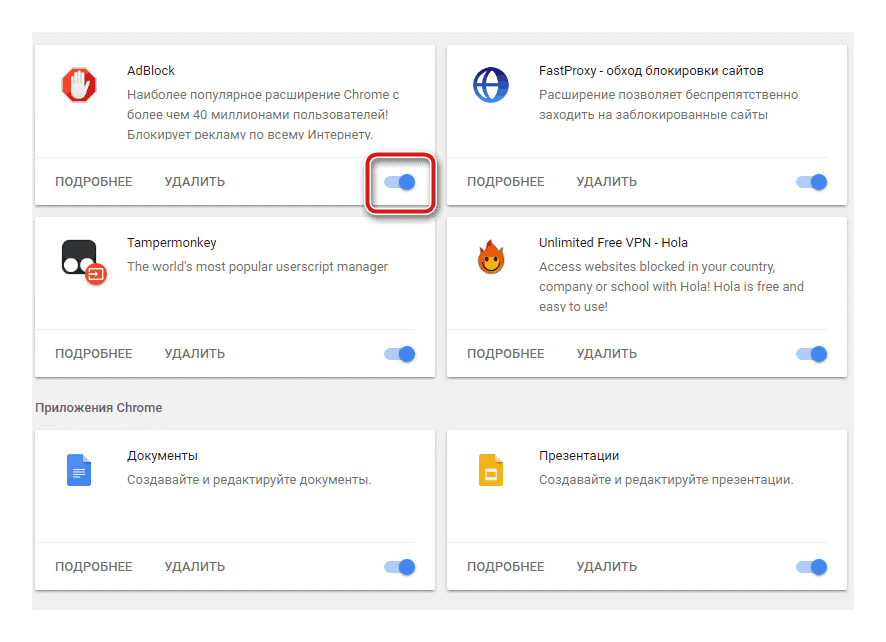This screenshot has height=642, width=886.
Task: Click the blue Документы app icon
Action: pyautogui.click(x=79, y=469)
